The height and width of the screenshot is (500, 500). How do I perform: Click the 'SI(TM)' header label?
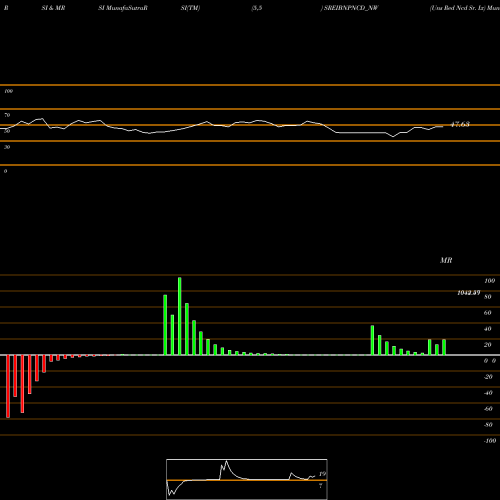[190, 8]
